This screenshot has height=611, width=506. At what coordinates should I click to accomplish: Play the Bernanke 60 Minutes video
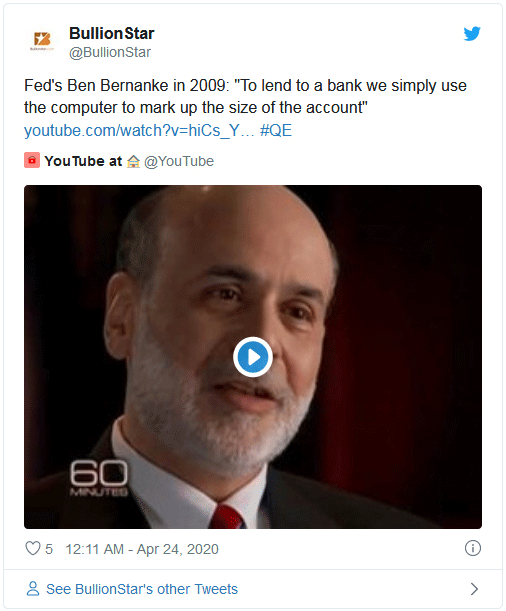coord(253,357)
